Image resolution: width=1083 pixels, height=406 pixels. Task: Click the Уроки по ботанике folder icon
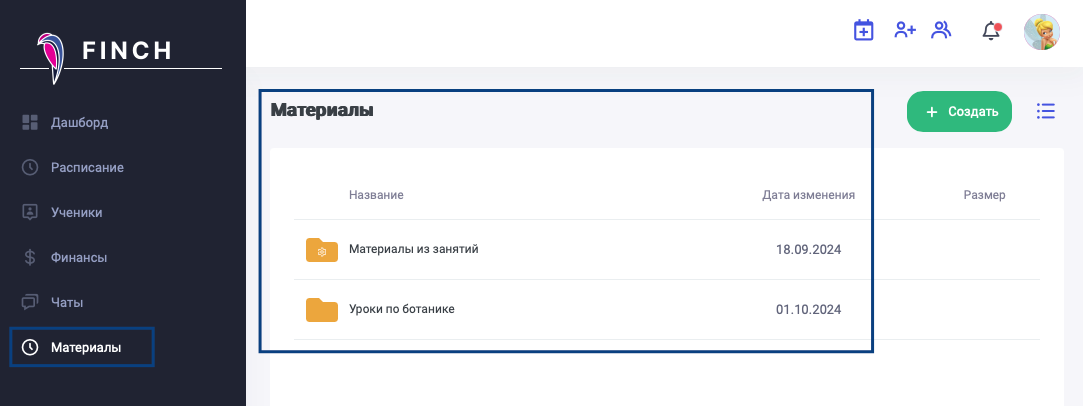pyautogui.click(x=322, y=310)
